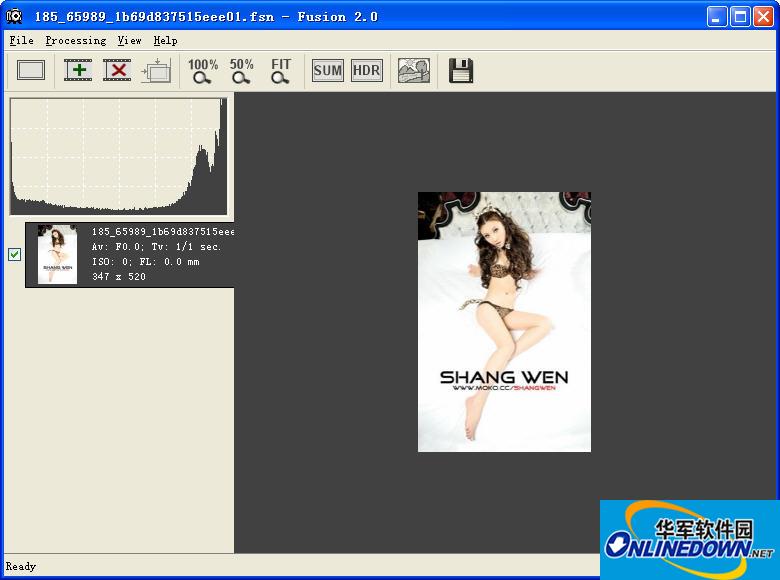Image resolution: width=780 pixels, height=580 pixels.
Task: Click the 'Ready' status bar text
Action: pos(20,566)
